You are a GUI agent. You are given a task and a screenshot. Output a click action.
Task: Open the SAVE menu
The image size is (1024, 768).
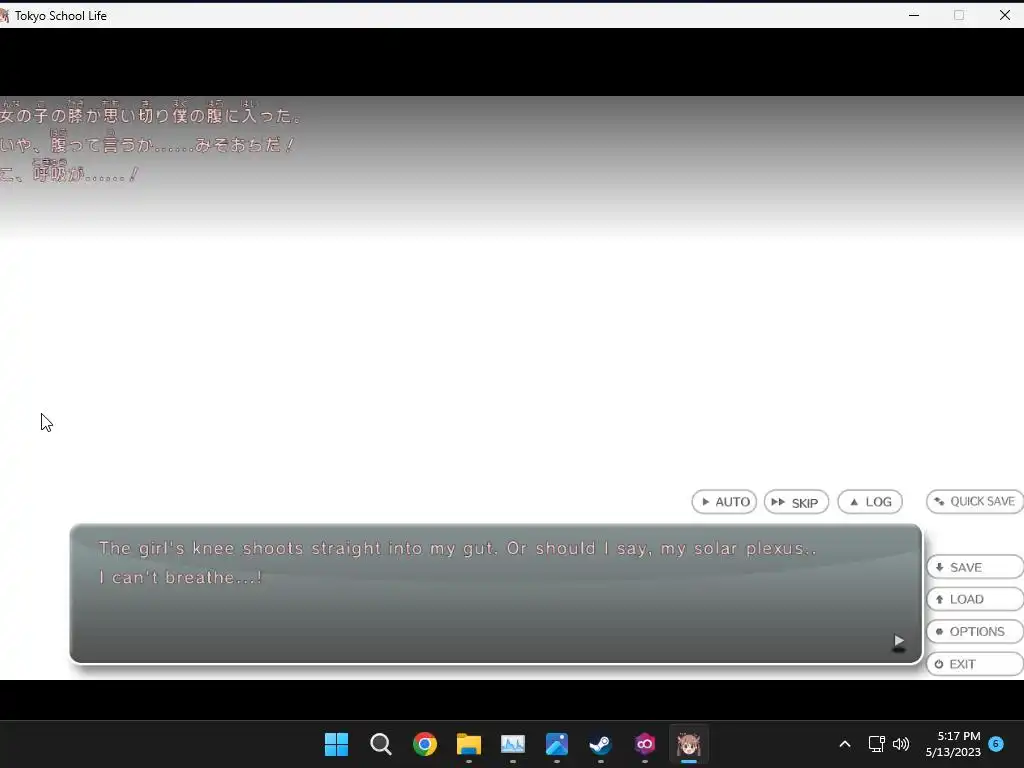click(974, 567)
